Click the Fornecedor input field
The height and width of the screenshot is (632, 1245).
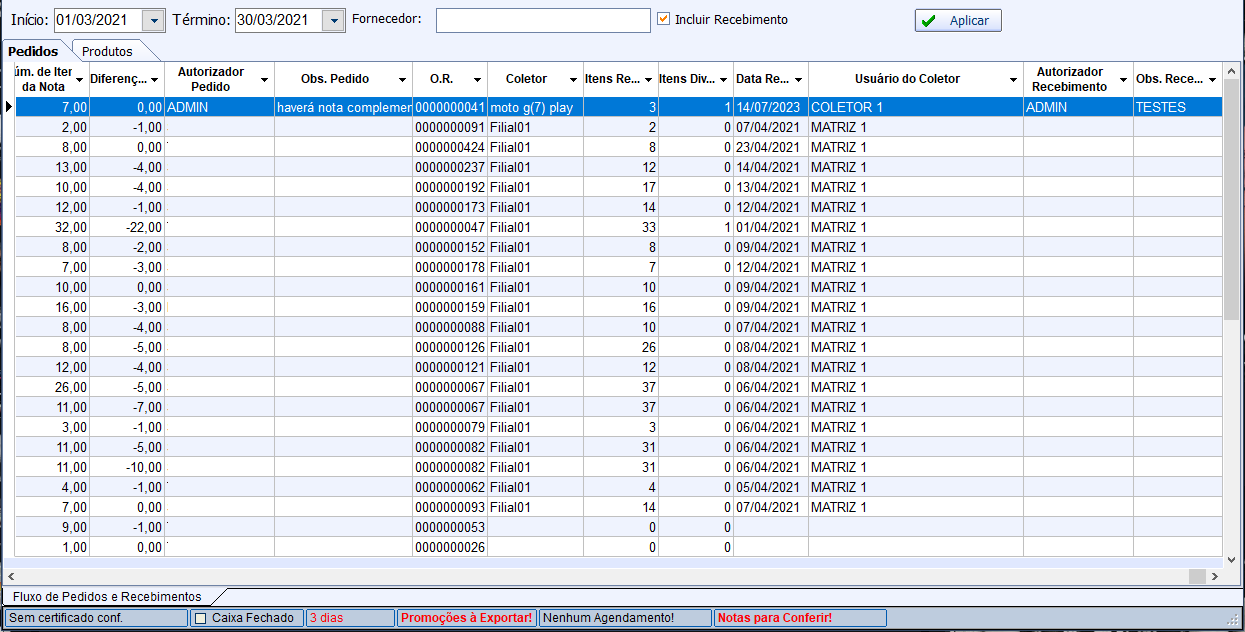point(542,20)
